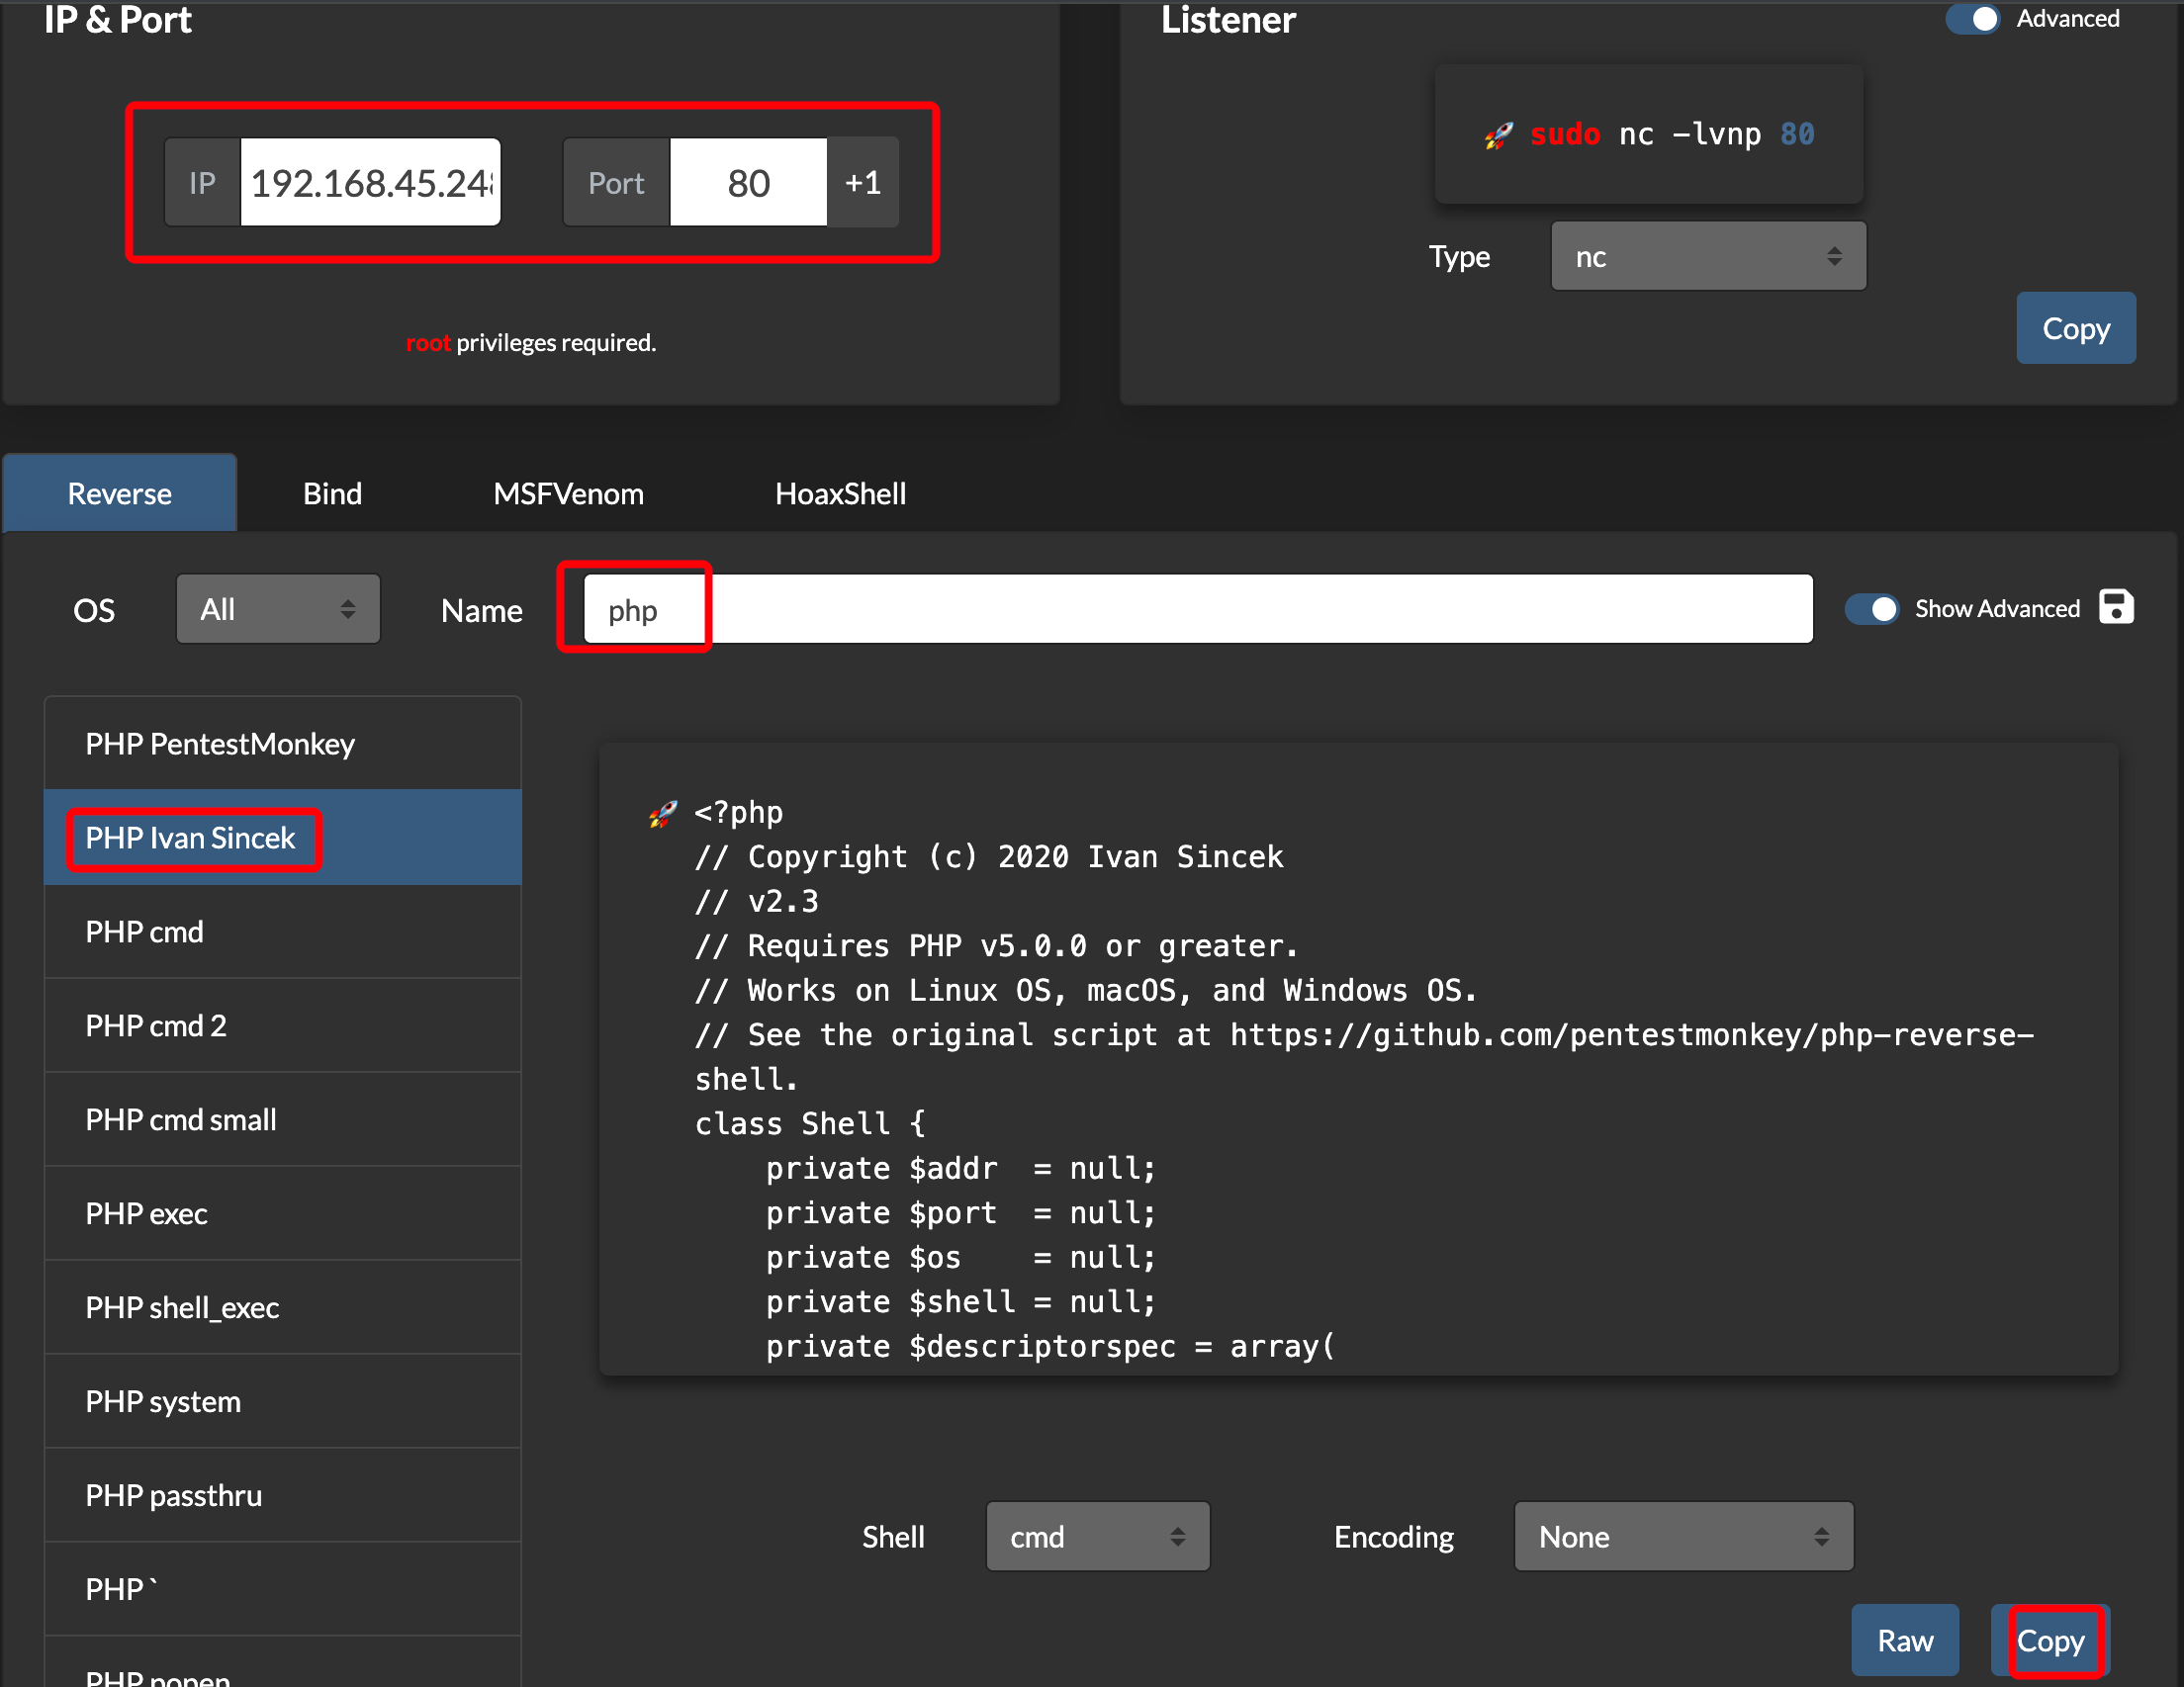This screenshot has width=2184, height=1687.
Task: Open the Encoding None dropdown
Action: 1683,1536
